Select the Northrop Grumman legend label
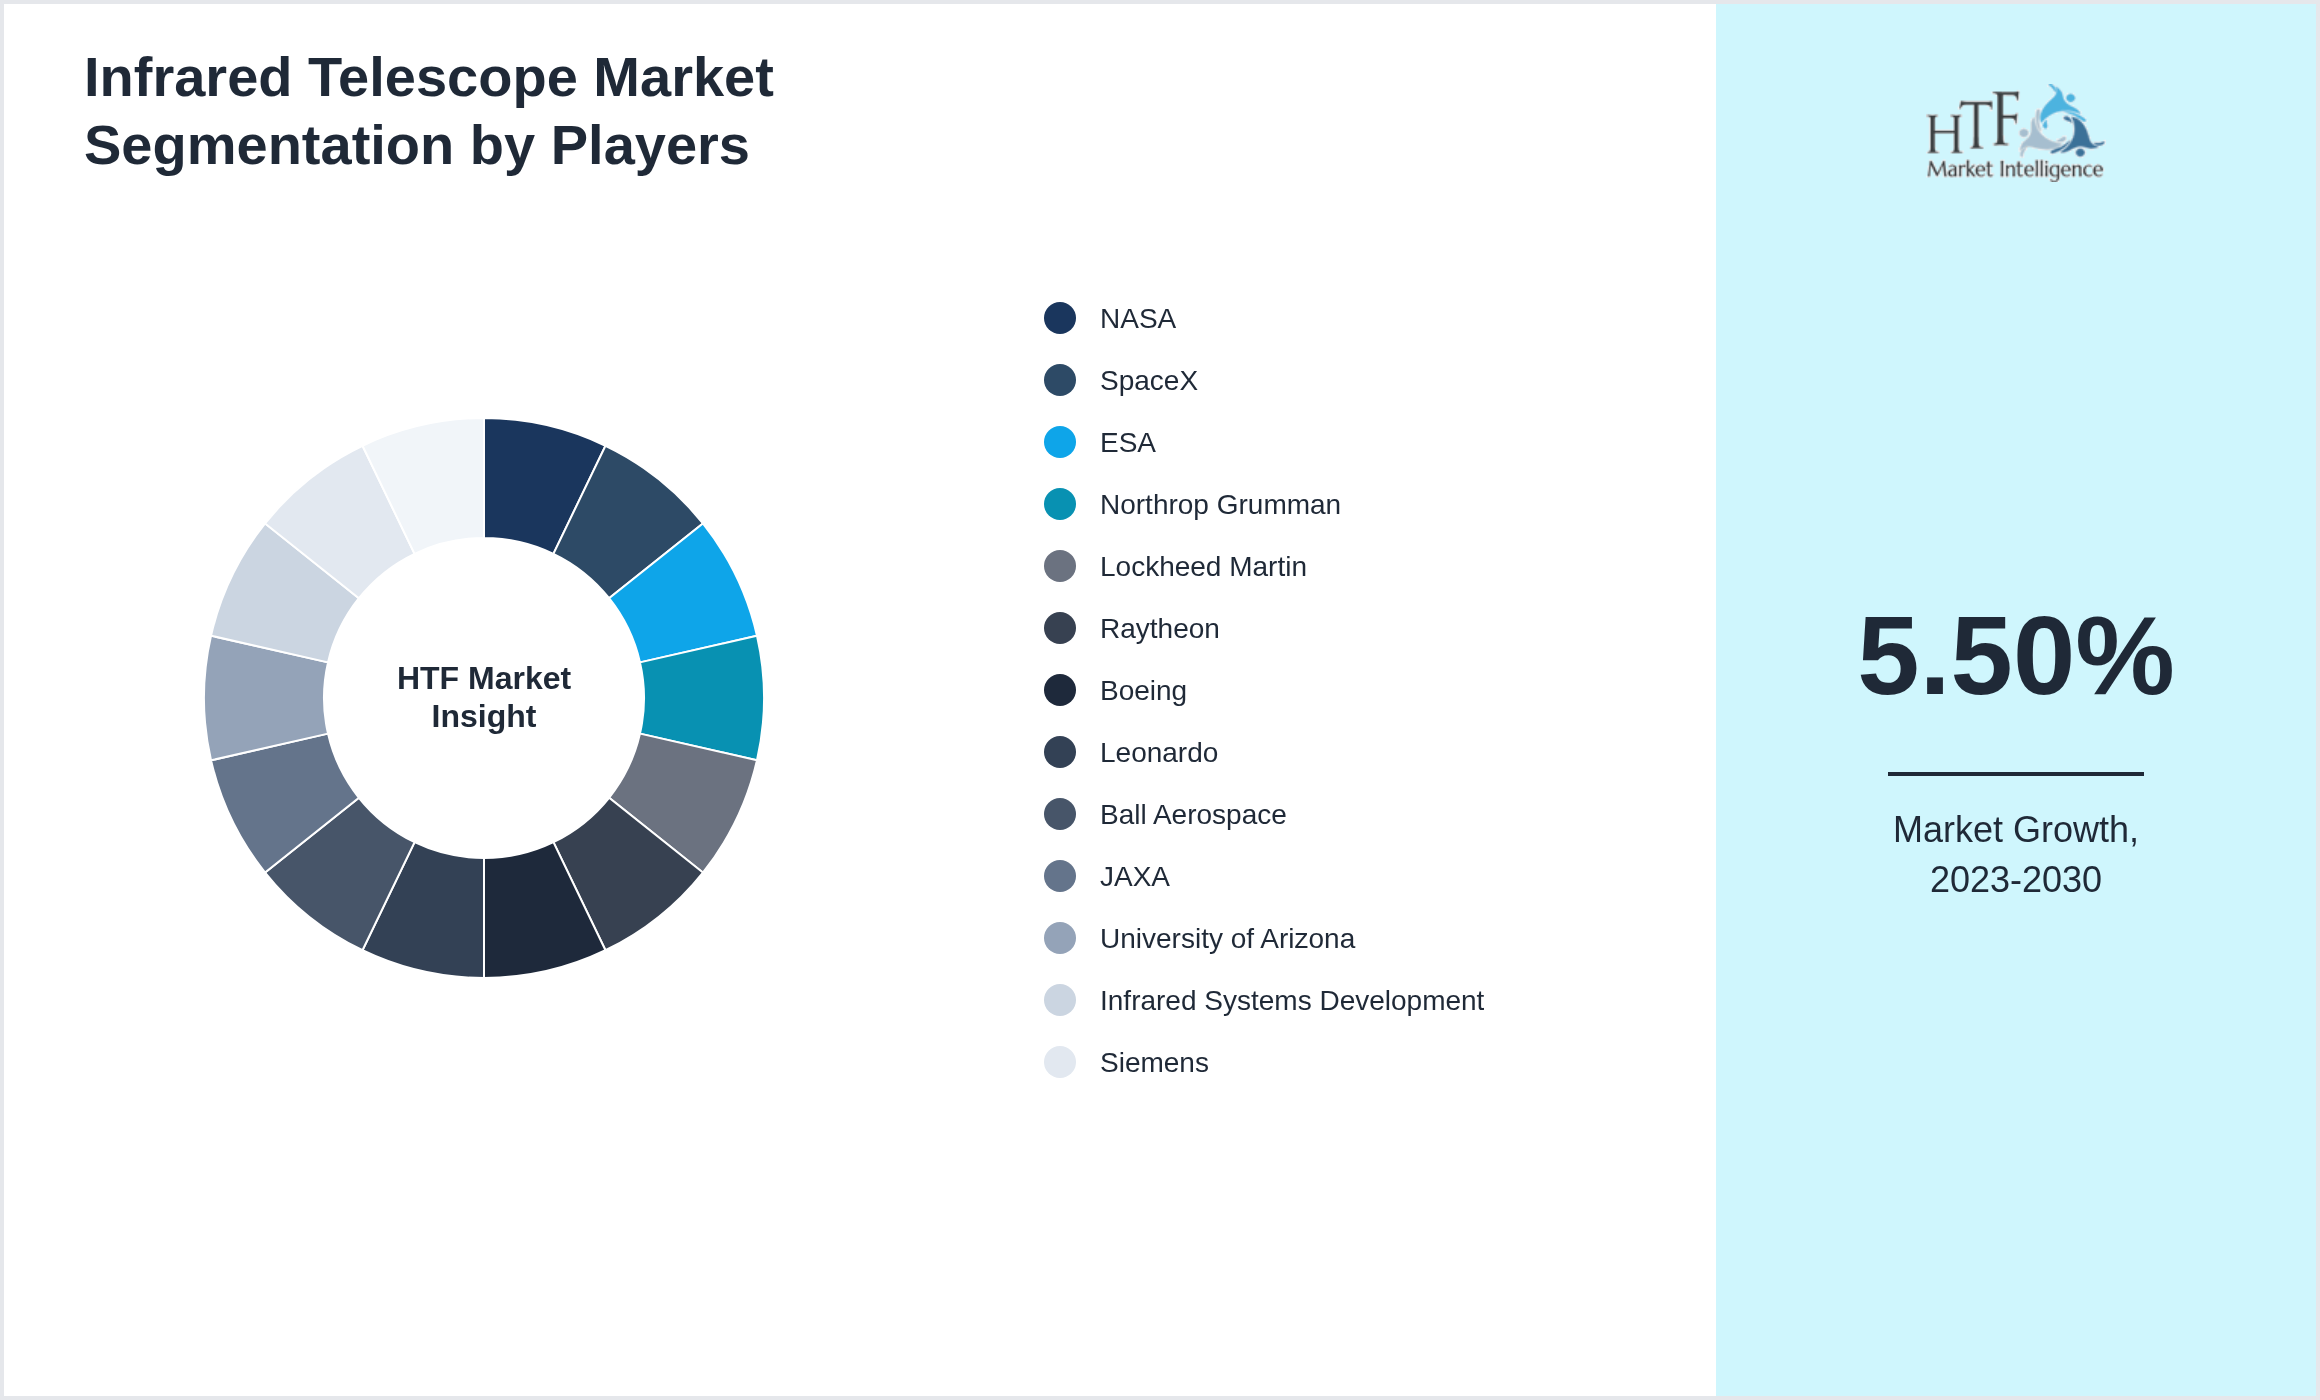This screenshot has height=1400, width=2320. click(x=1220, y=505)
